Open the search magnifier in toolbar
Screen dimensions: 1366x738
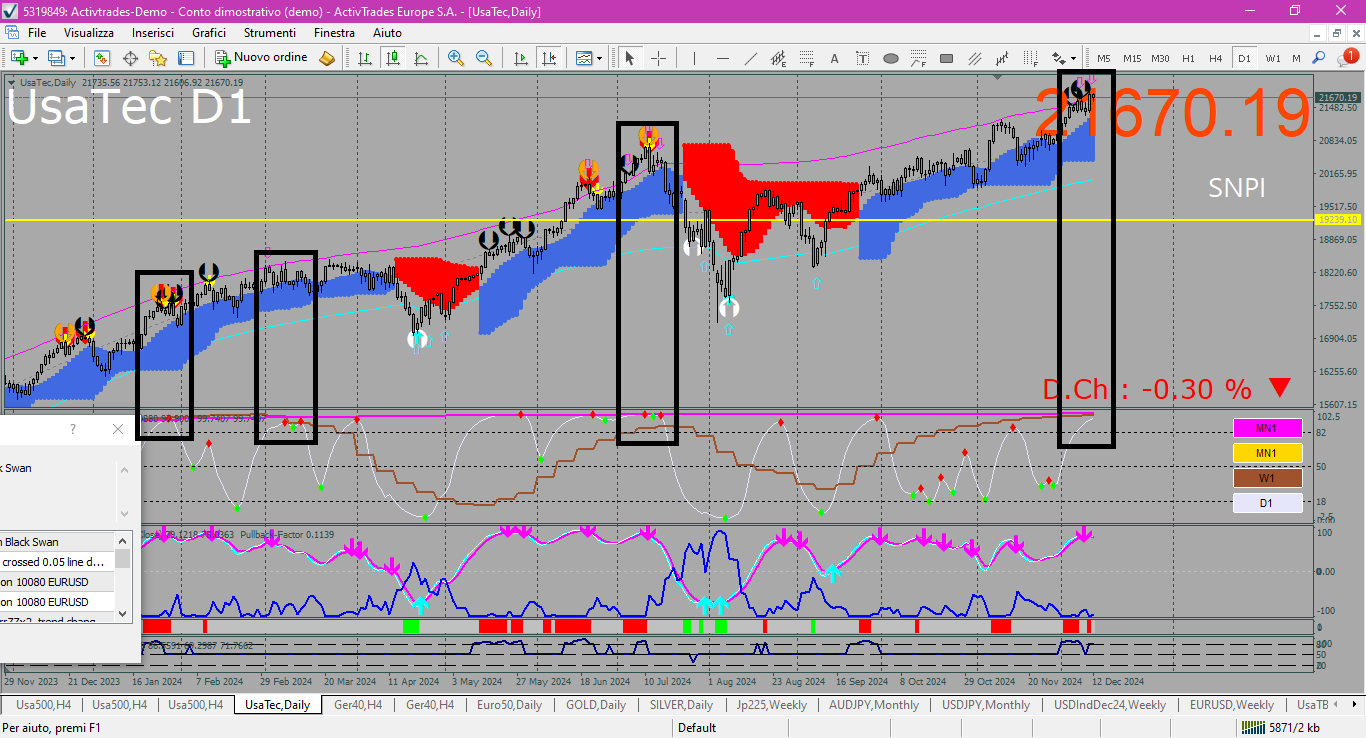coord(1319,58)
